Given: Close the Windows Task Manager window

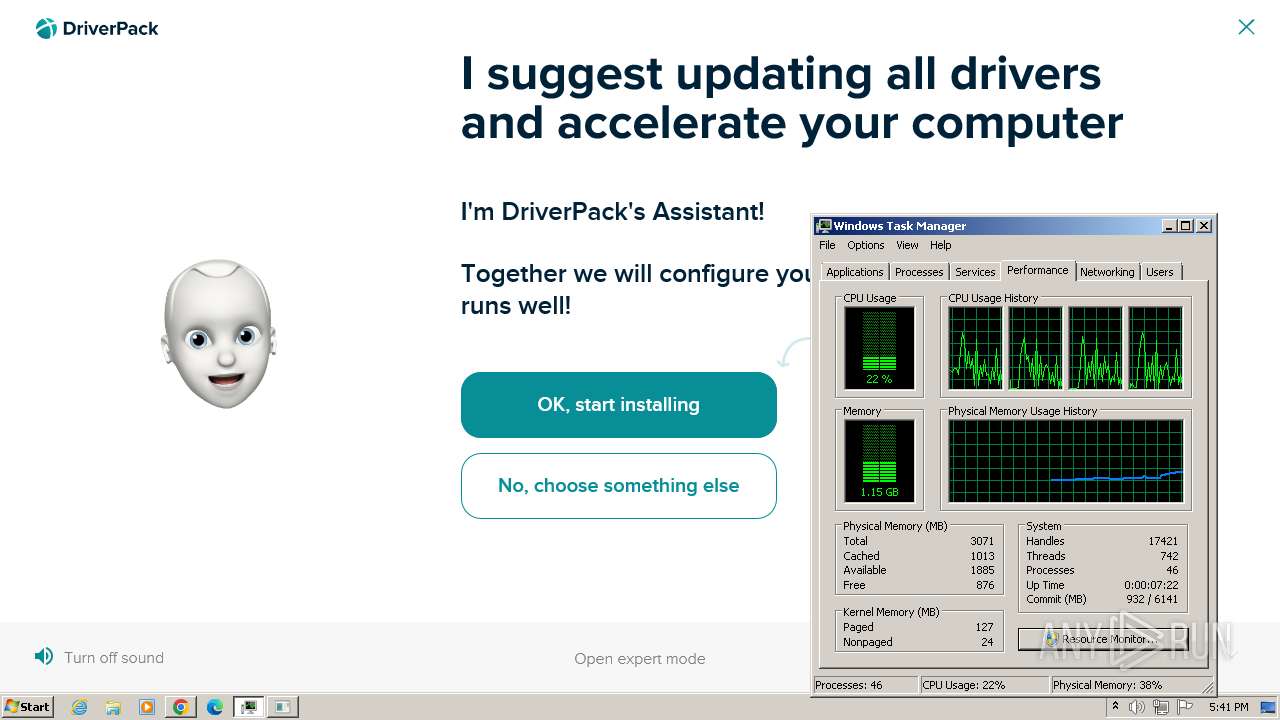Looking at the screenshot, I should point(1204,226).
